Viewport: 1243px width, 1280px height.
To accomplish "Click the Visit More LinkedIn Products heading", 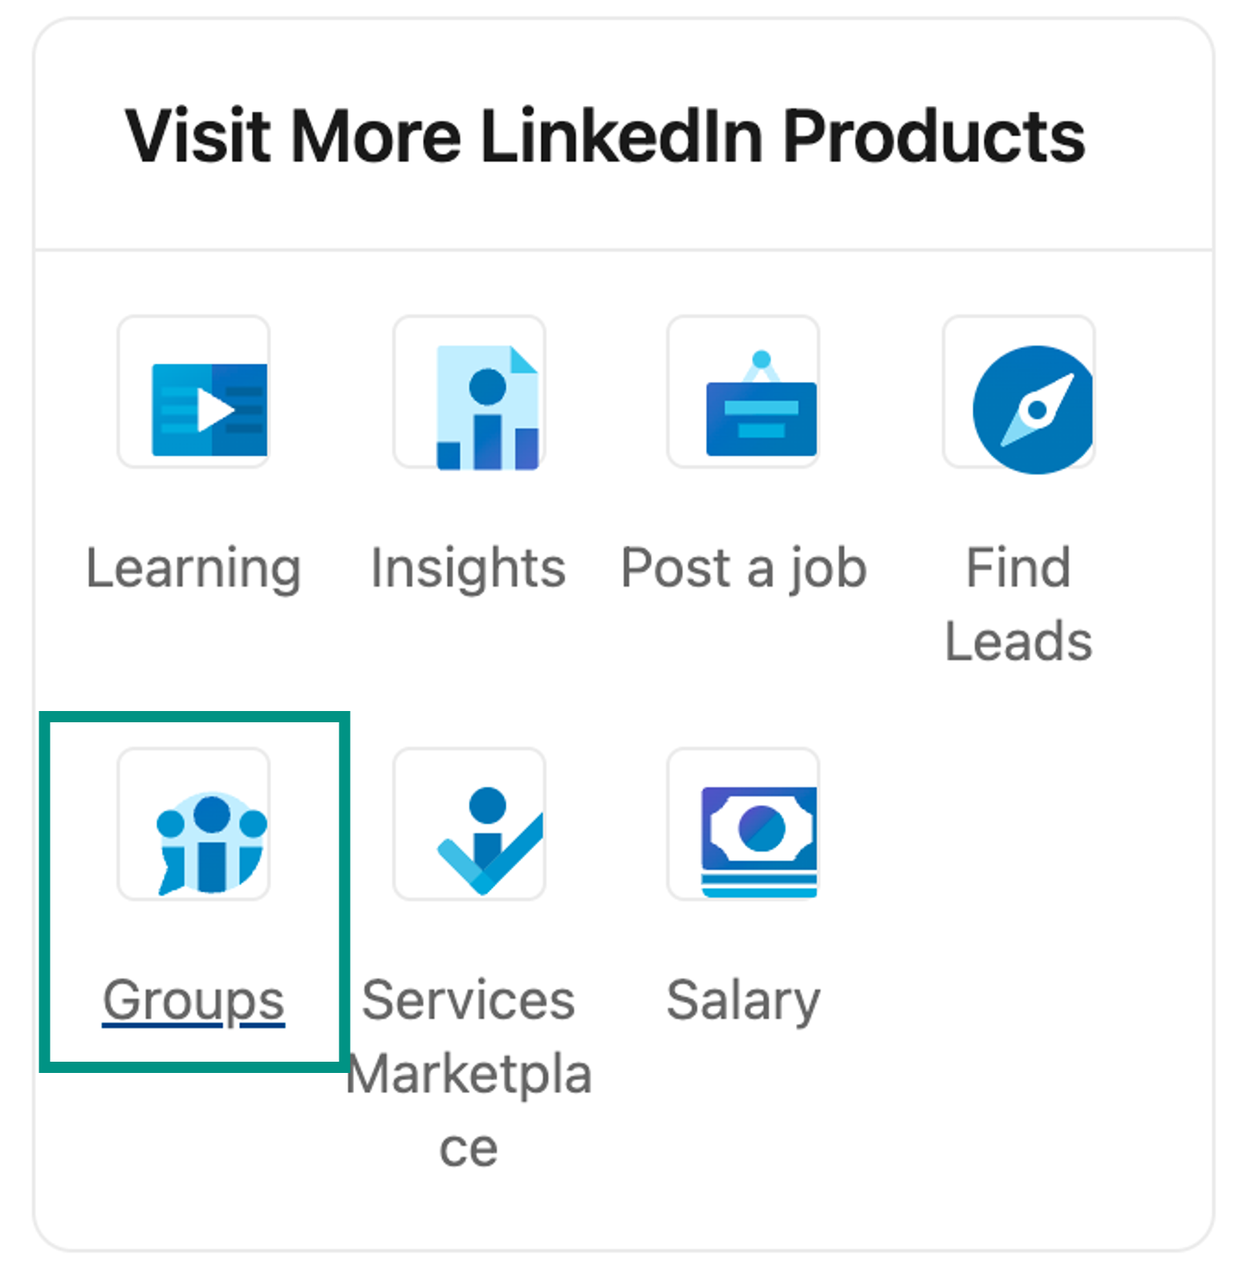I will click(x=604, y=136).
